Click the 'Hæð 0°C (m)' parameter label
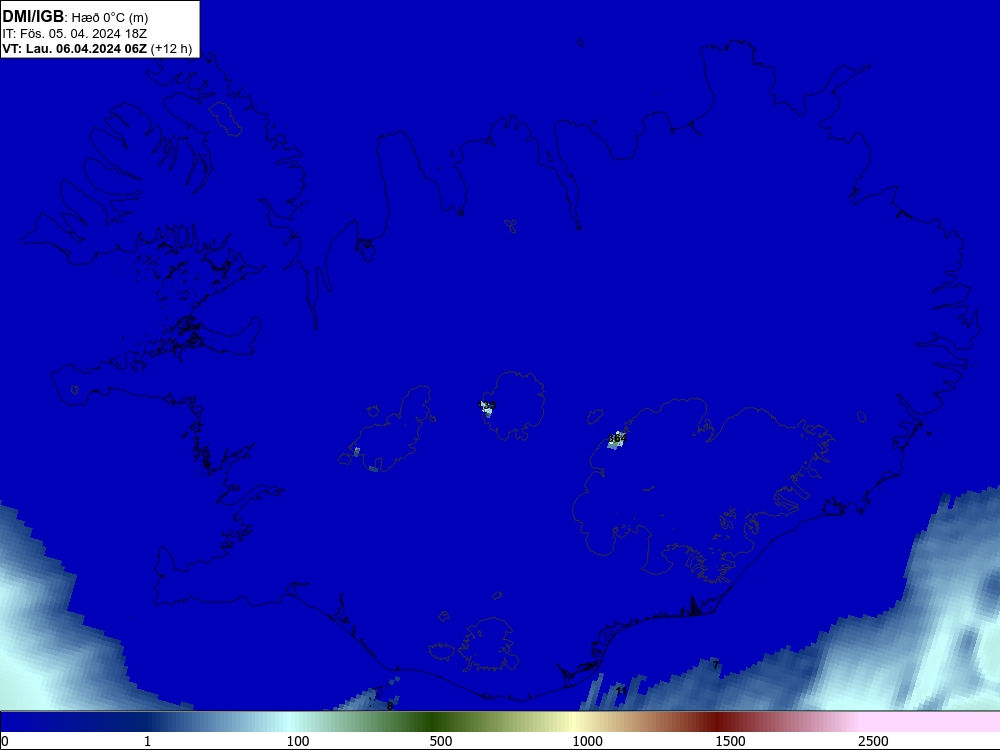Screen dimensions: 1000x750 [x=110, y=18]
